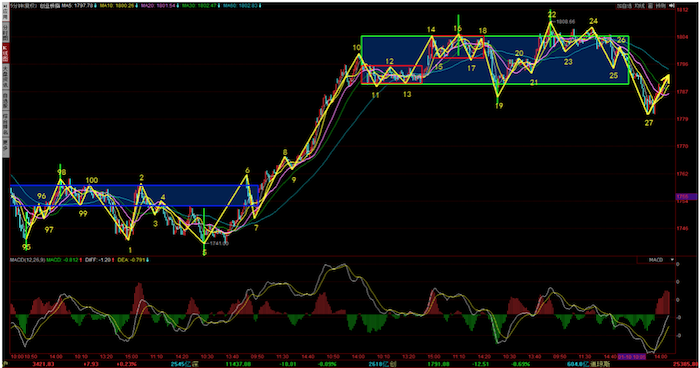700x368 pixels.
Task: Click the arrow icon after the DIFF value
Action: point(114,259)
